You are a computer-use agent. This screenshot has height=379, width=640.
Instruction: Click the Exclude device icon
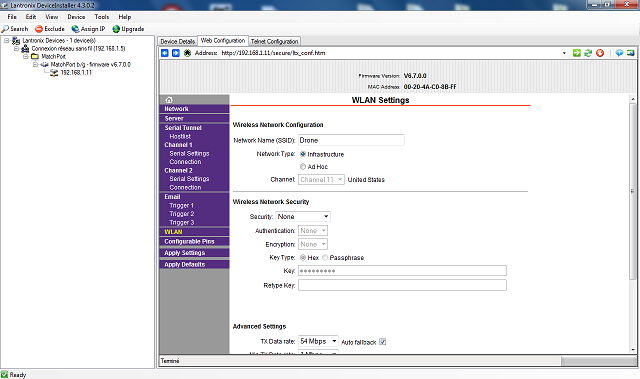click(39, 29)
